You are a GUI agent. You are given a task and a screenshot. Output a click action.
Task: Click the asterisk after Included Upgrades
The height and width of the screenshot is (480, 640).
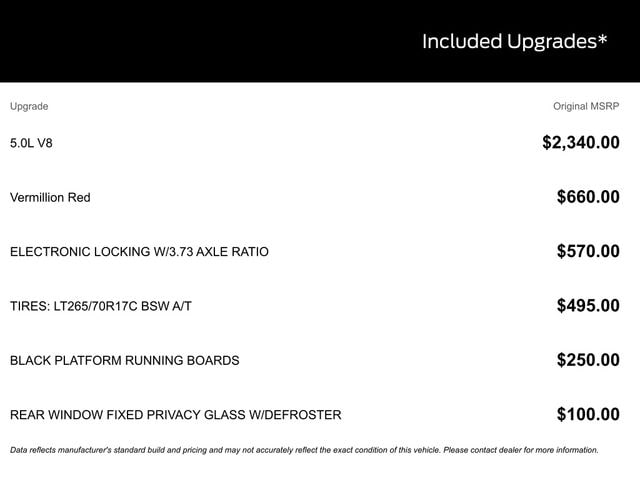pyautogui.click(x=602, y=39)
